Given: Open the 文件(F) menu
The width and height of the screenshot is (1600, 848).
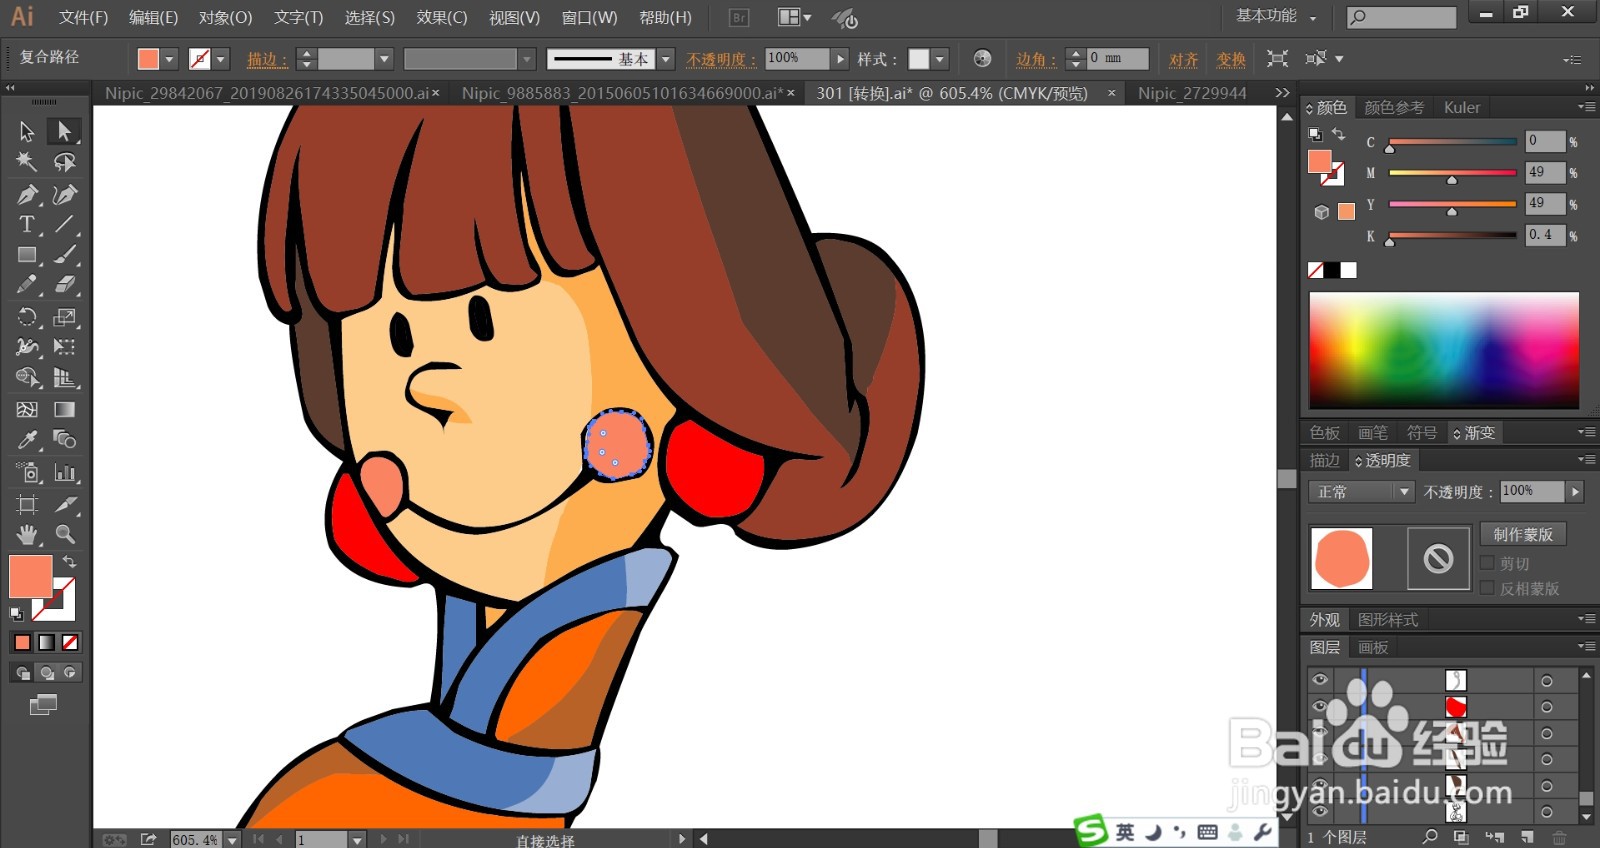Looking at the screenshot, I should [x=83, y=17].
